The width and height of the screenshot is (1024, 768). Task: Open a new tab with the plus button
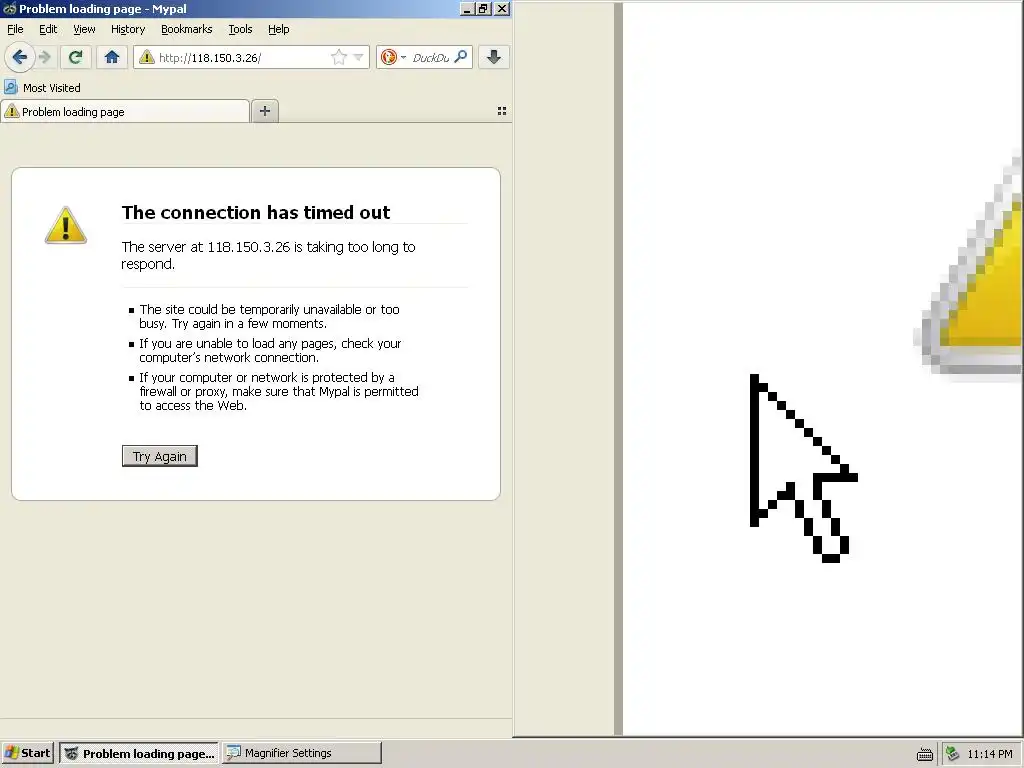click(x=264, y=111)
